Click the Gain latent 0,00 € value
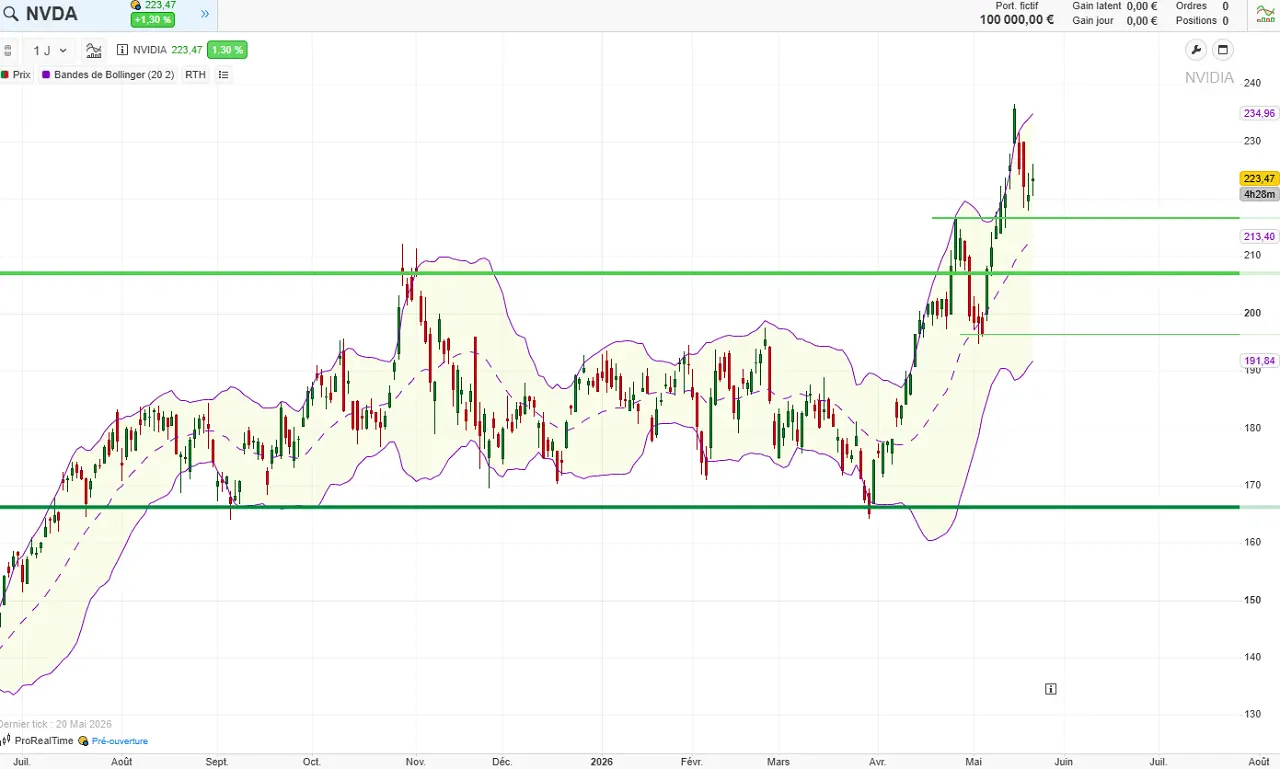 click(x=1141, y=6)
